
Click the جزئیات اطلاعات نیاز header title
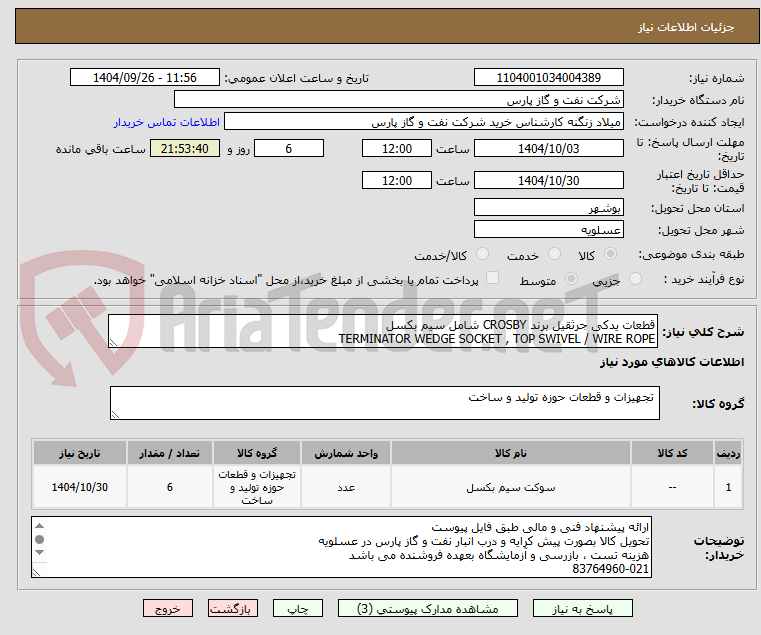(686, 27)
